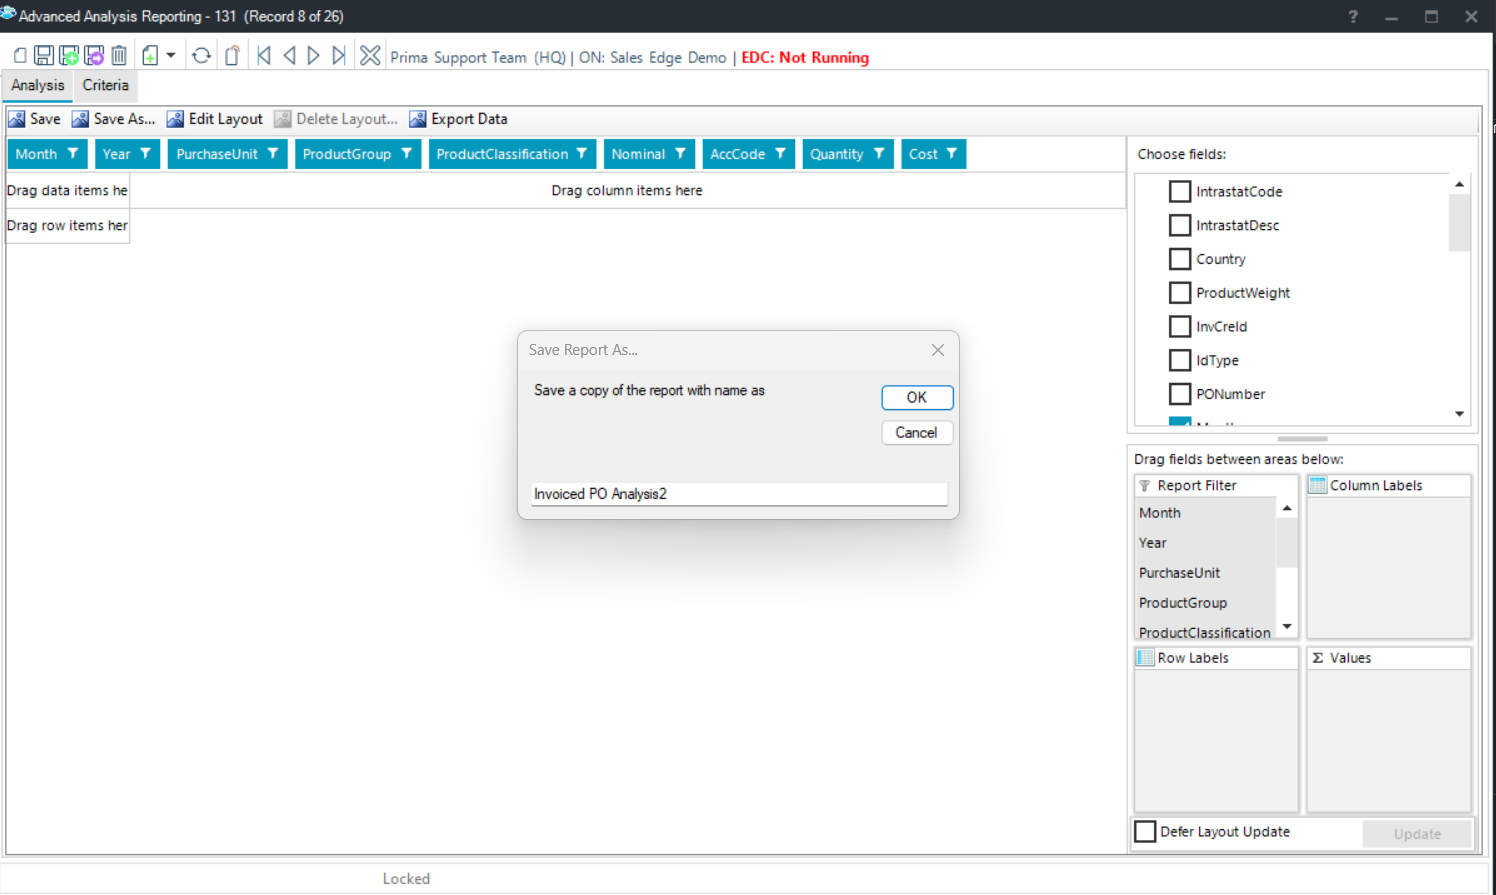This screenshot has width=1496, height=895.
Task: Click Choose fields list scroll down arrow
Action: point(1460,414)
